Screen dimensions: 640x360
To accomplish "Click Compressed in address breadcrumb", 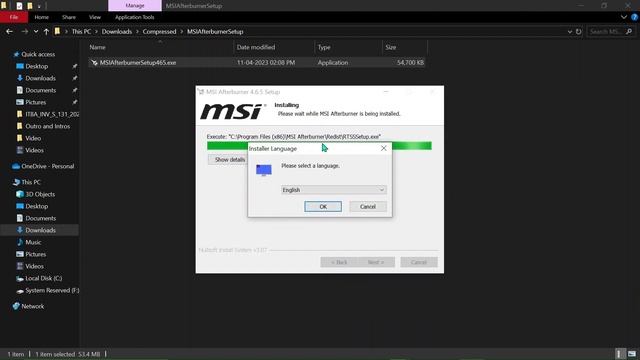I will pos(159,31).
